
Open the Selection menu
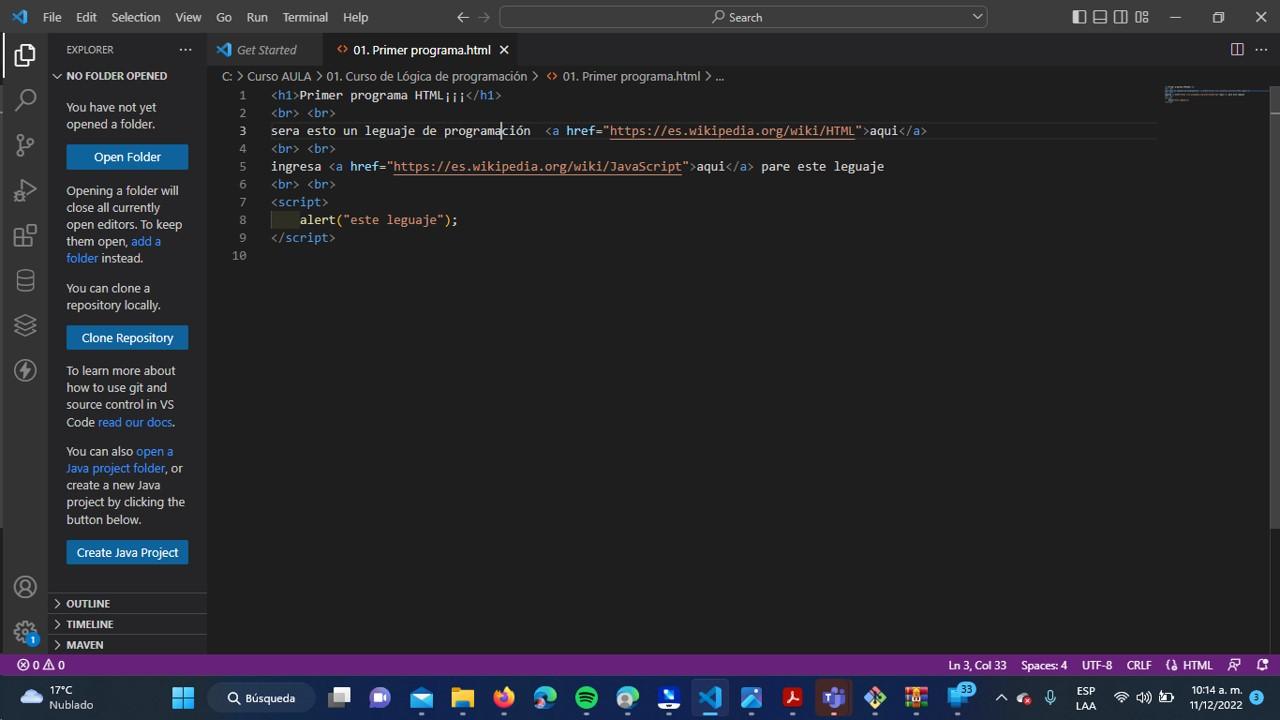135,17
